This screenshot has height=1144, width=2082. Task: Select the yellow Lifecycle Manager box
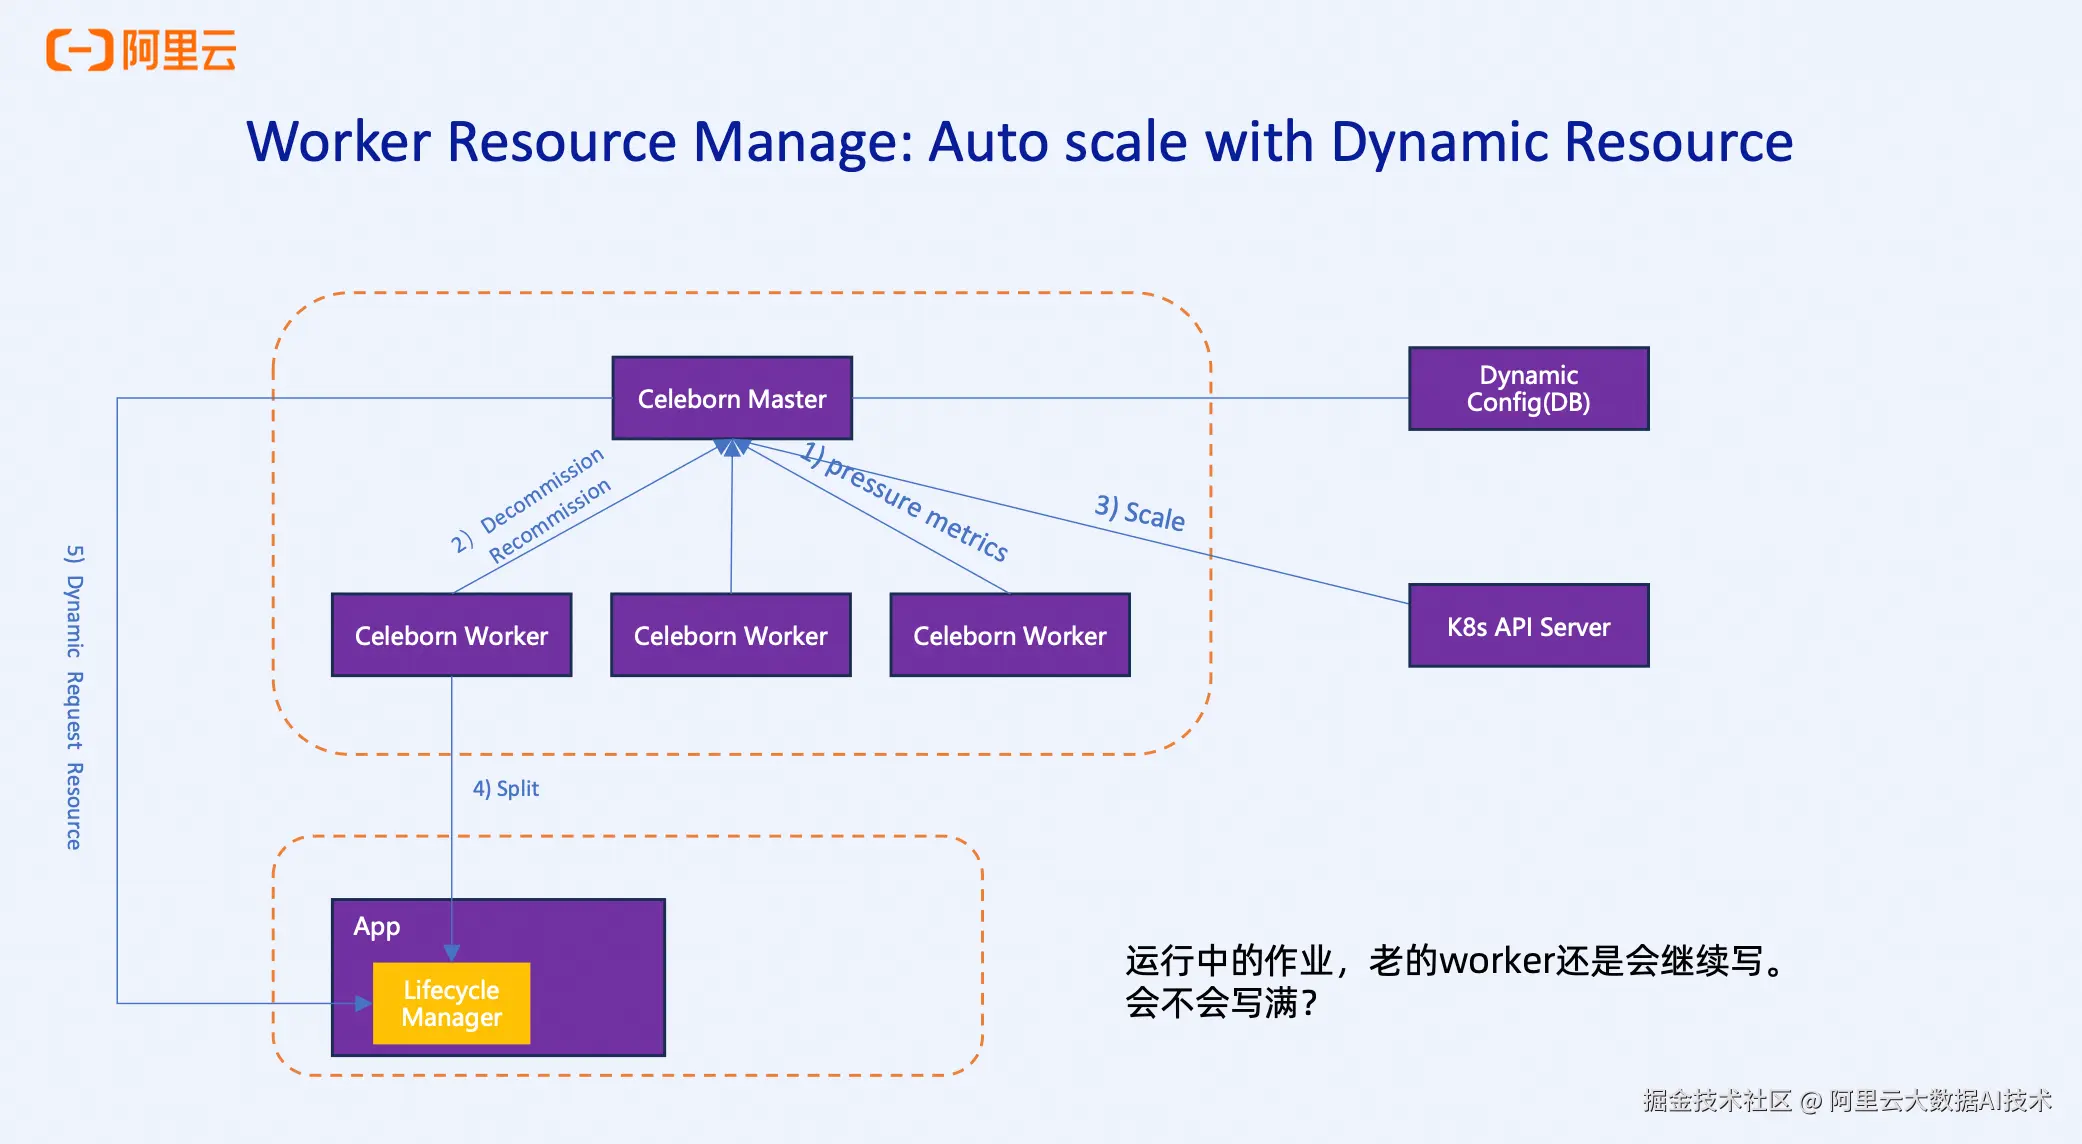click(x=451, y=1003)
